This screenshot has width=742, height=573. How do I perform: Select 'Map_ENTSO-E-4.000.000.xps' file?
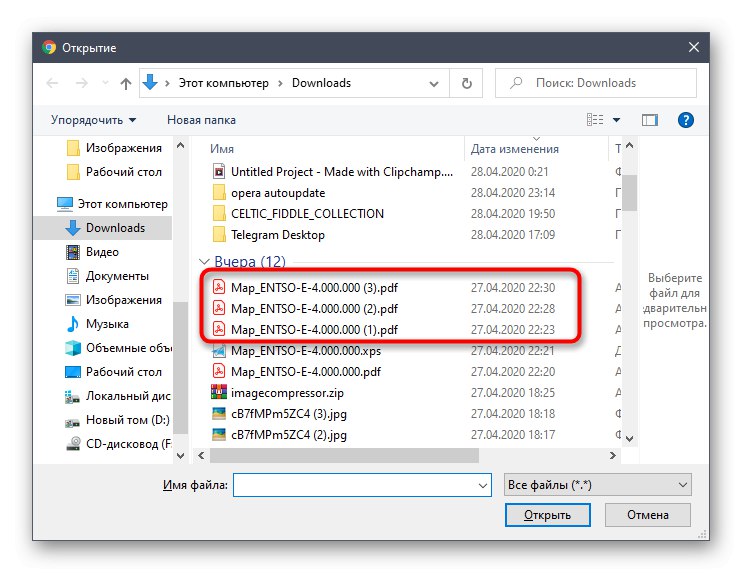(297, 351)
